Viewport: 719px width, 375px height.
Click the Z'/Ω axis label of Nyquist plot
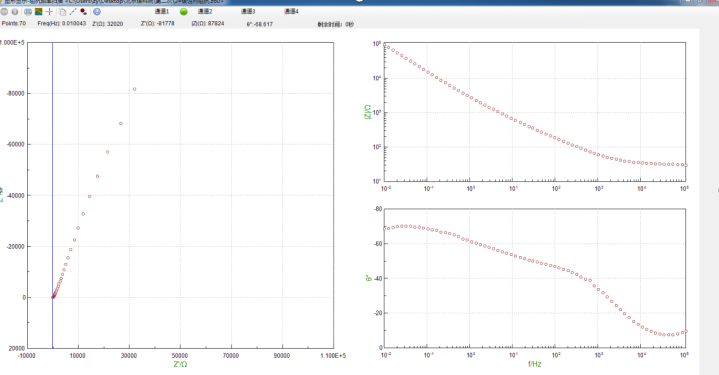[180, 364]
